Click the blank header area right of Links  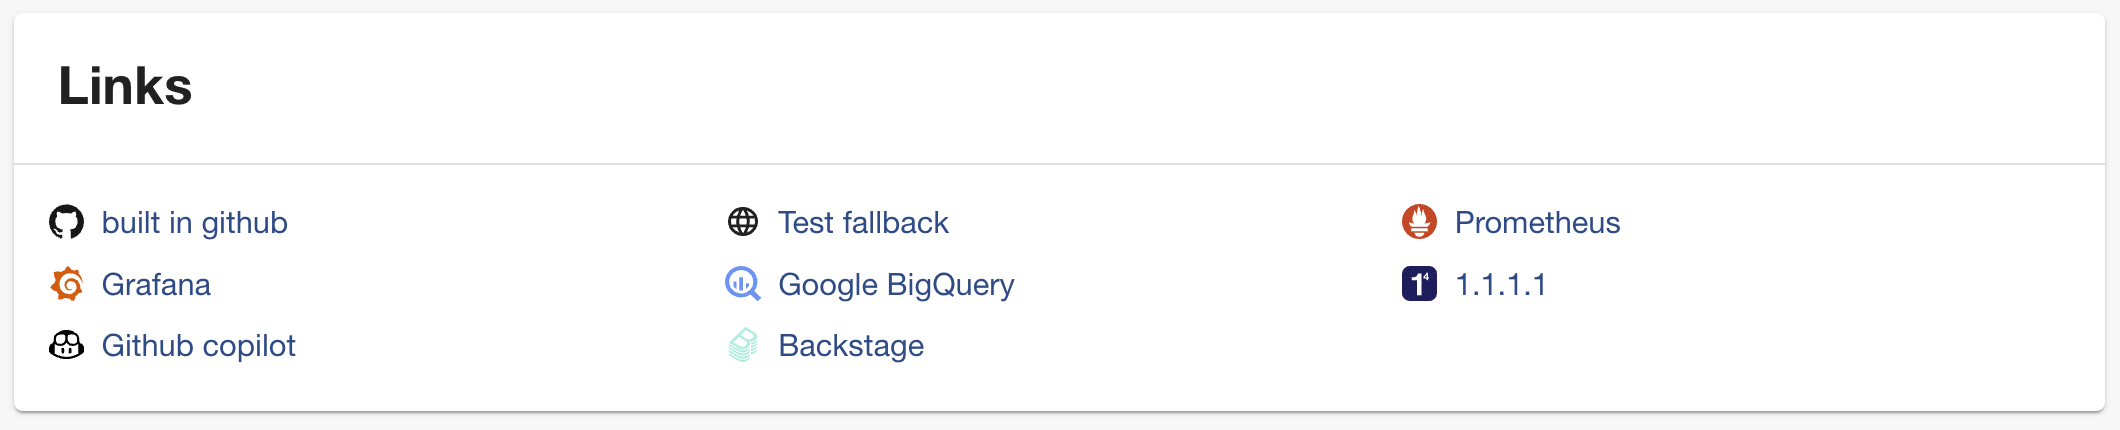pyautogui.click(x=1150, y=86)
